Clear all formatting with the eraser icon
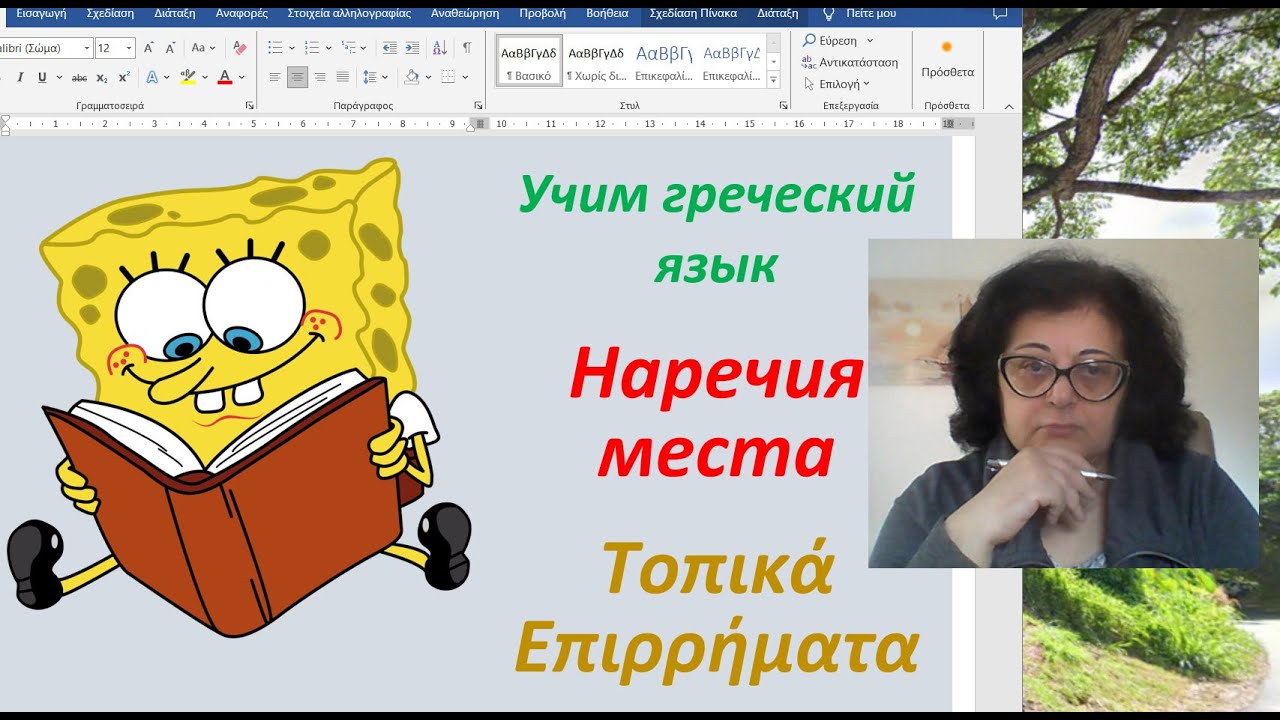1280x720 pixels. (239, 48)
